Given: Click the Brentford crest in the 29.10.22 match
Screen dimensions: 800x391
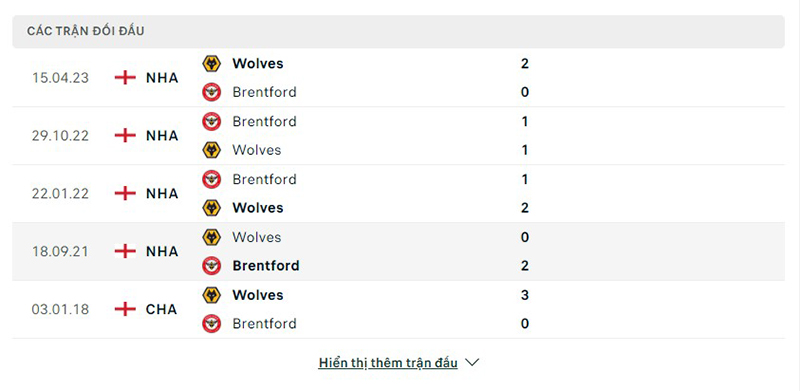Looking at the screenshot, I should (211, 121).
